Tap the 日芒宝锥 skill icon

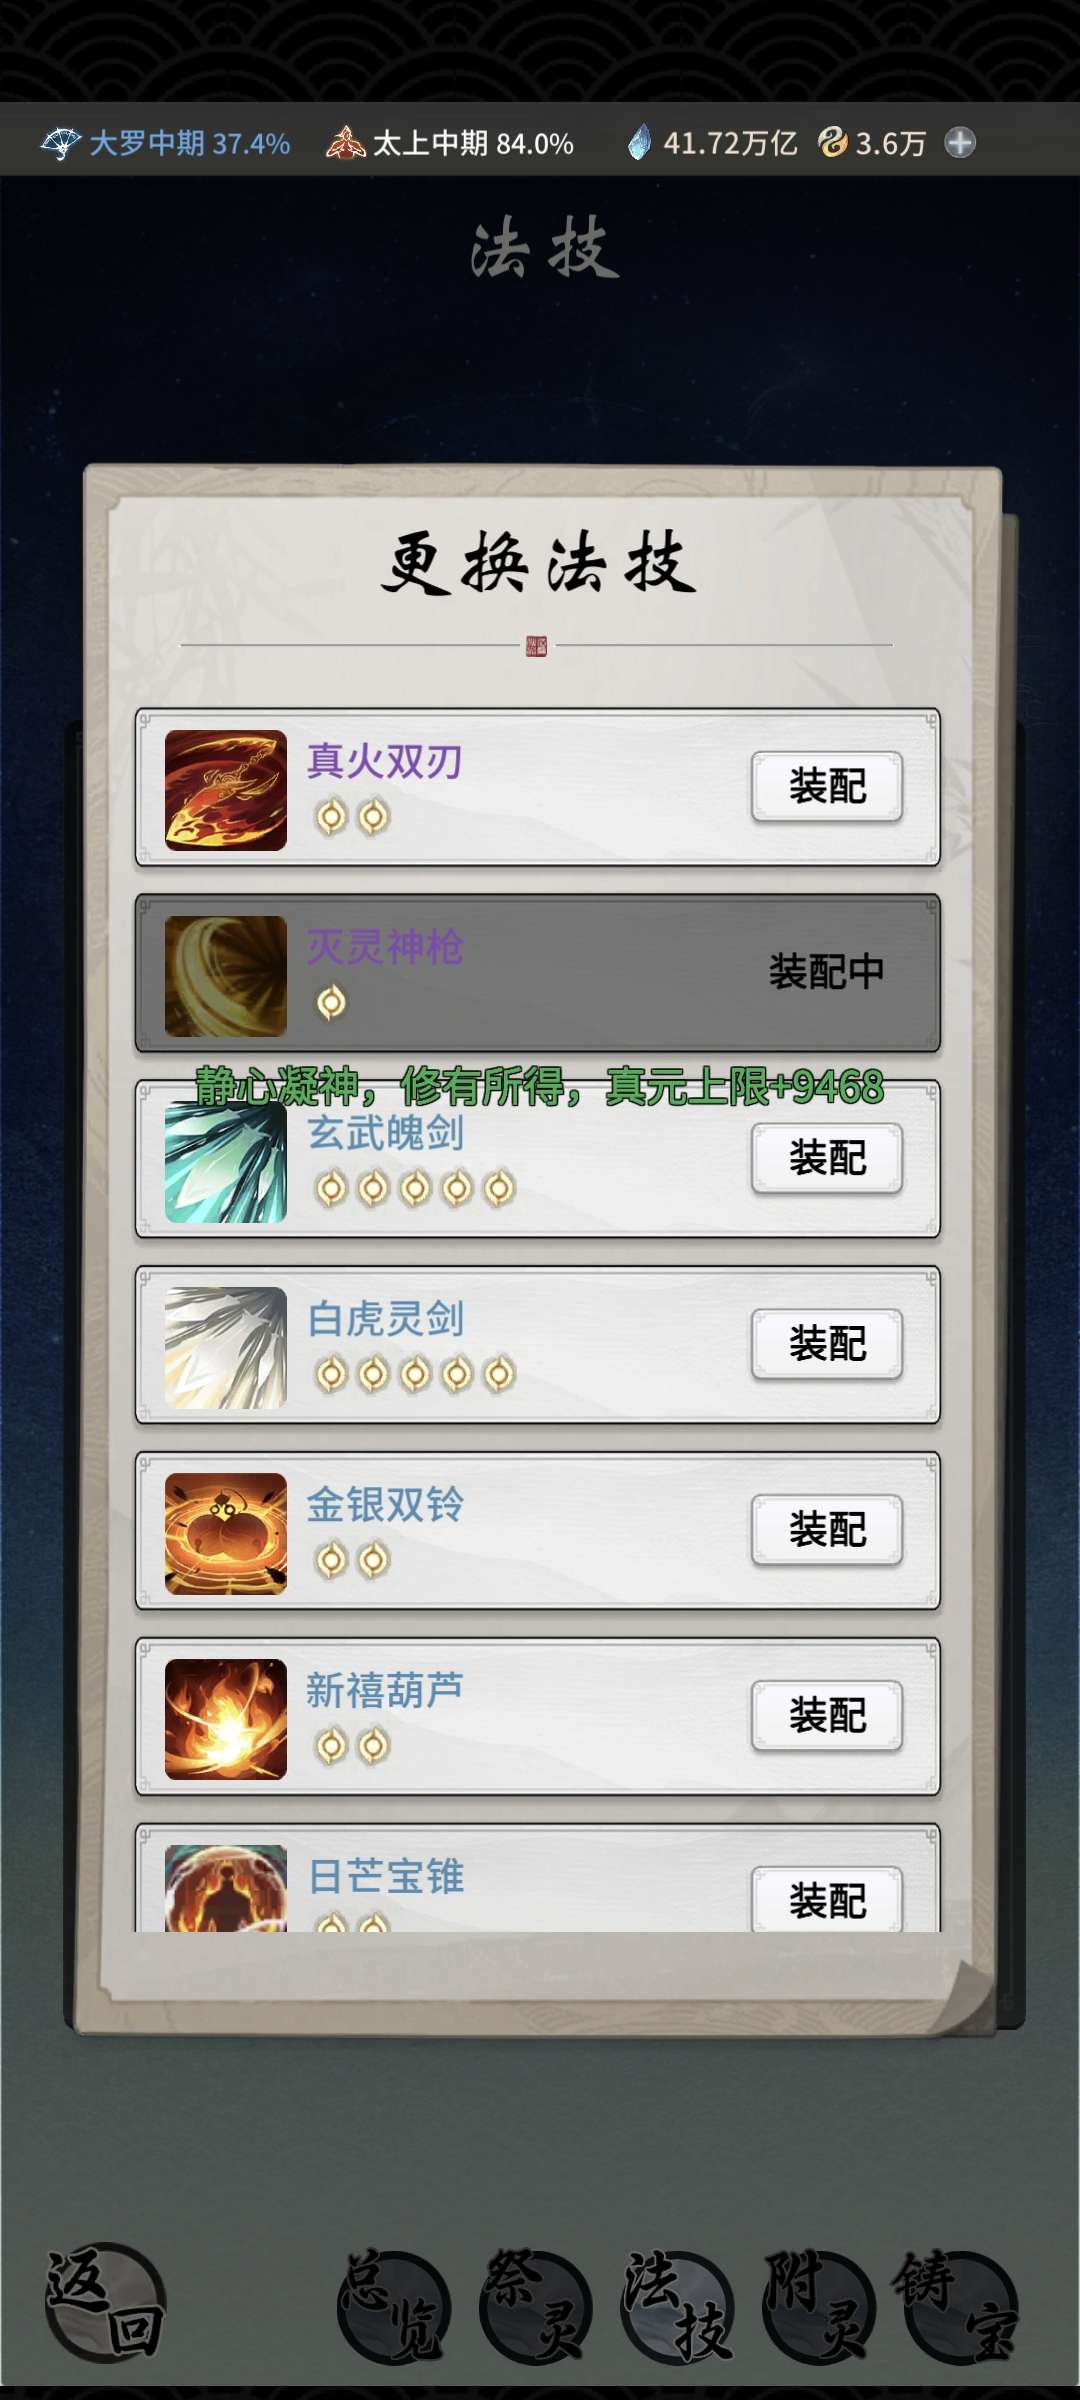pyautogui.click(x=225, y=1888)
